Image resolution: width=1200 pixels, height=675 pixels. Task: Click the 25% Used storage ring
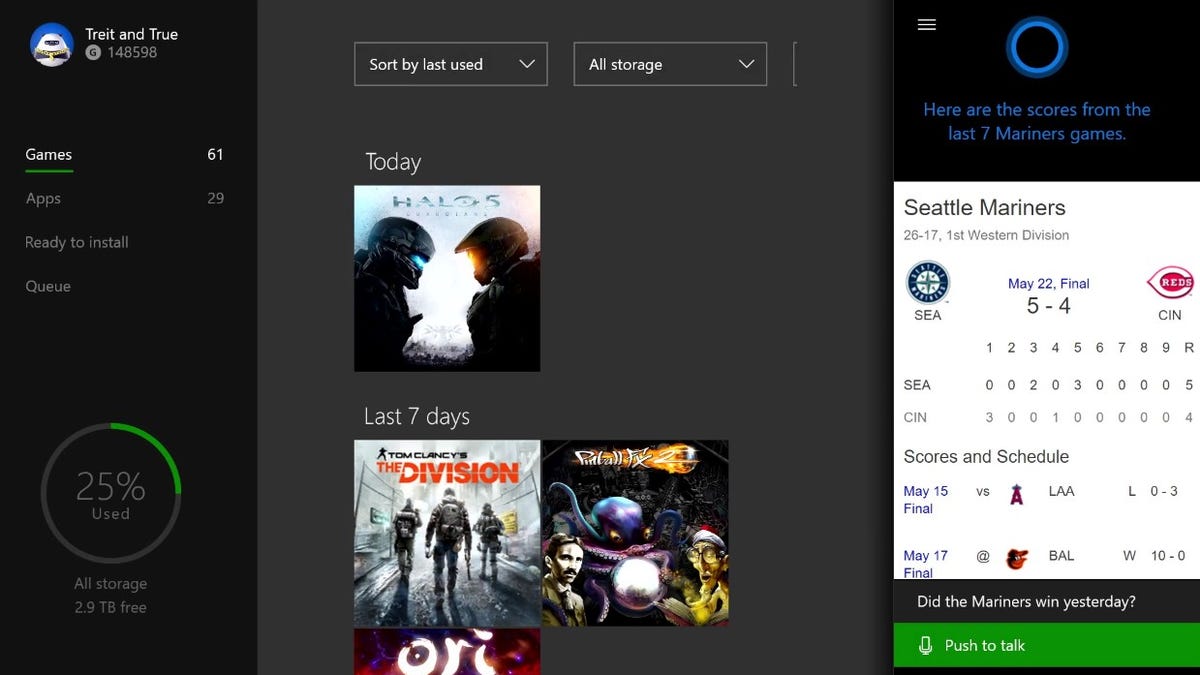[111, 492]
